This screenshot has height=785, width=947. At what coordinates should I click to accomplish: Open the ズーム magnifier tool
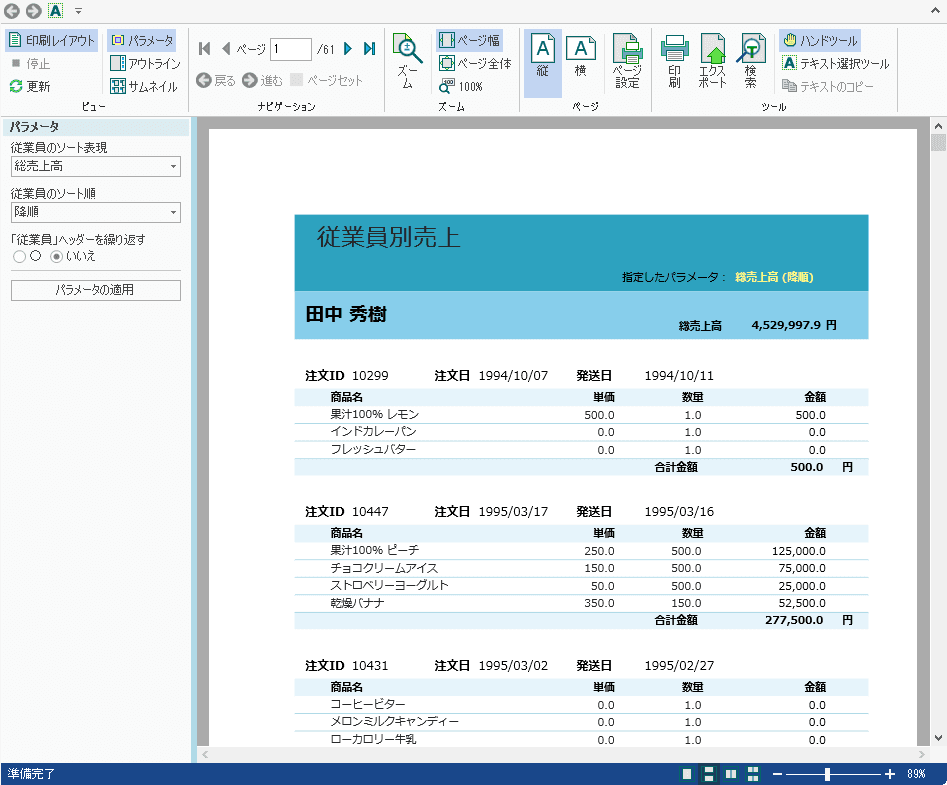408,62
